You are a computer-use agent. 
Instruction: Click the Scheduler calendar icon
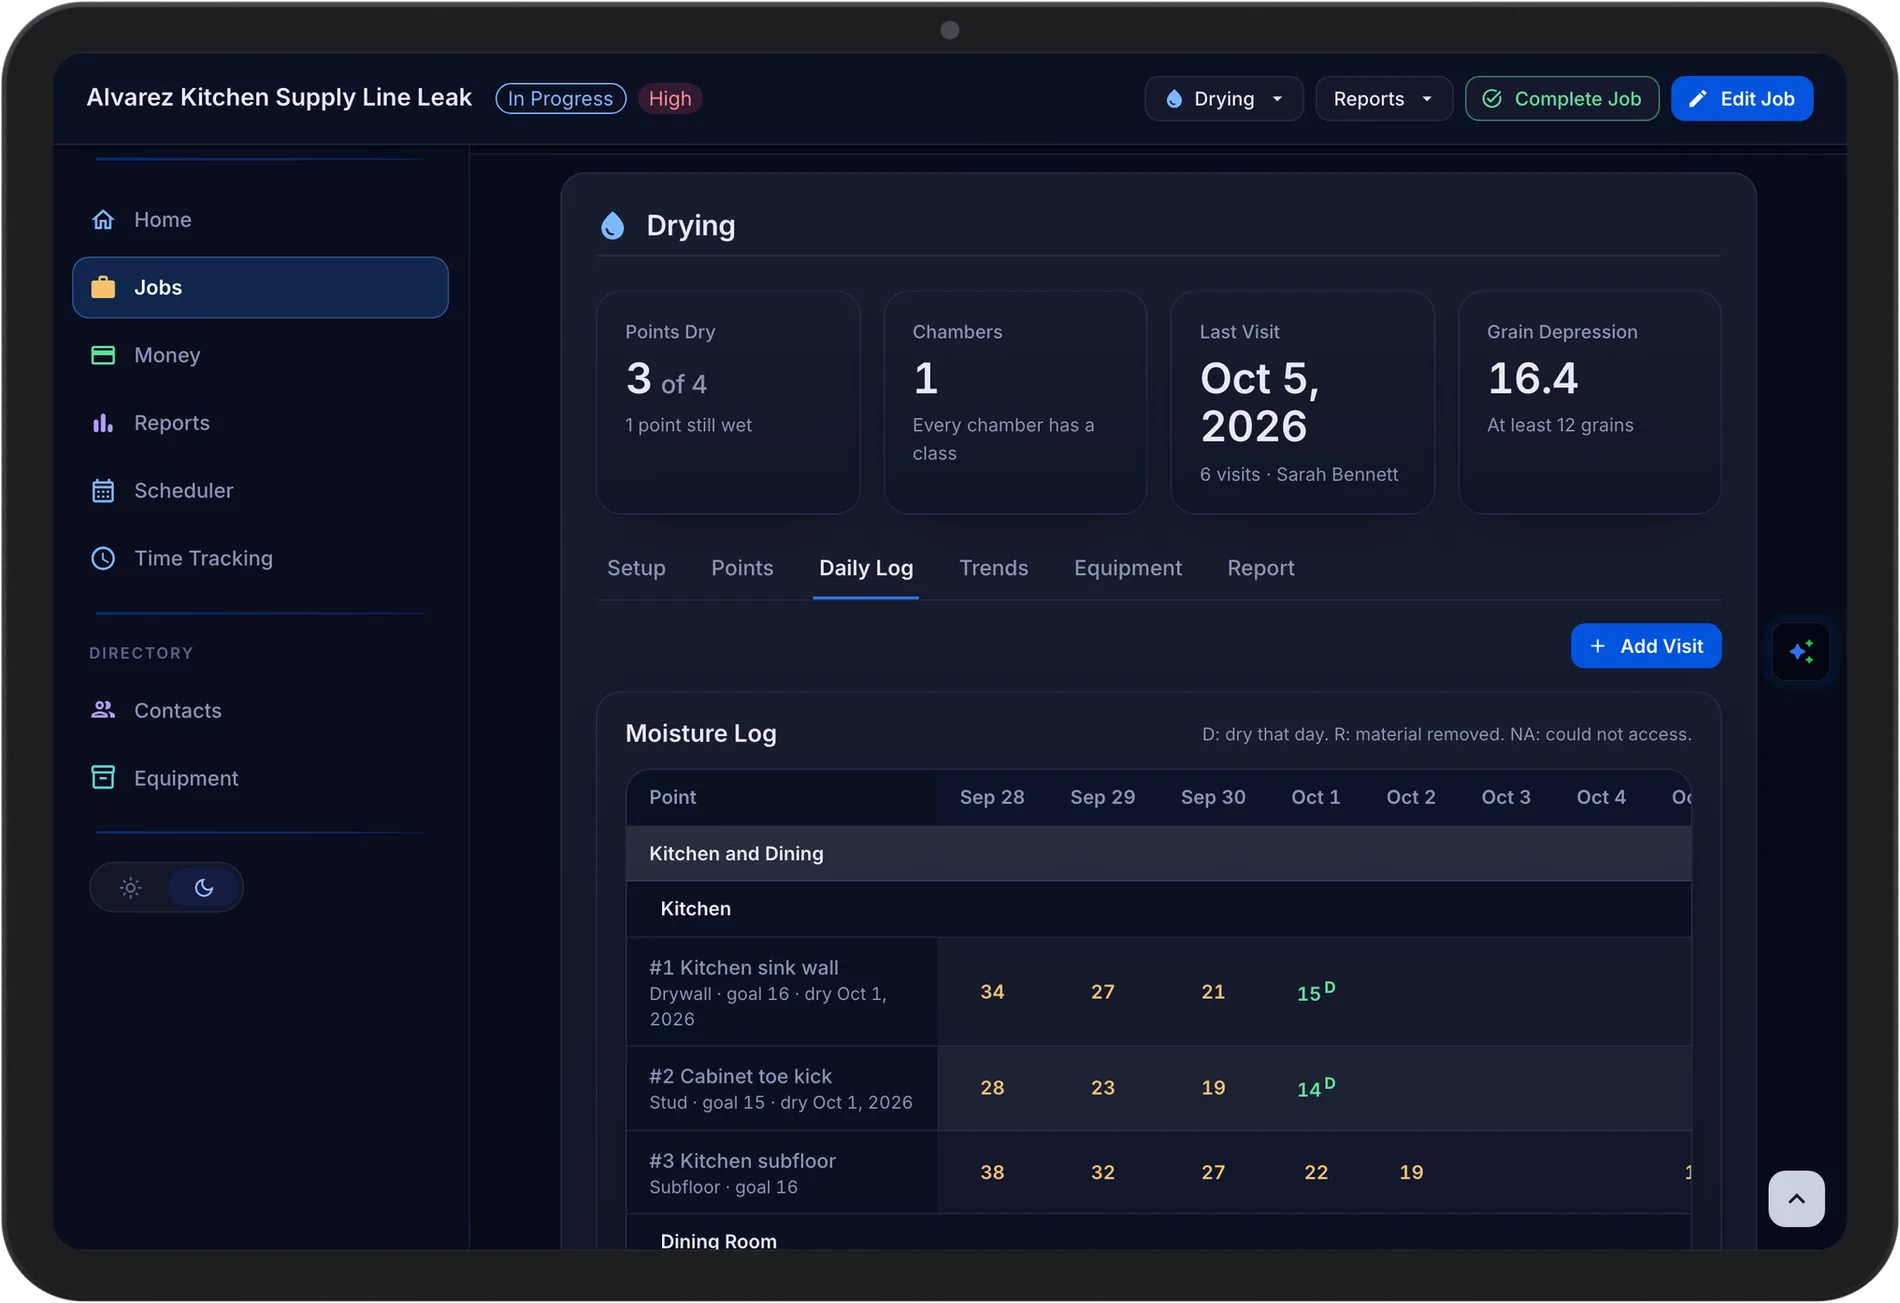coord(103,490)
